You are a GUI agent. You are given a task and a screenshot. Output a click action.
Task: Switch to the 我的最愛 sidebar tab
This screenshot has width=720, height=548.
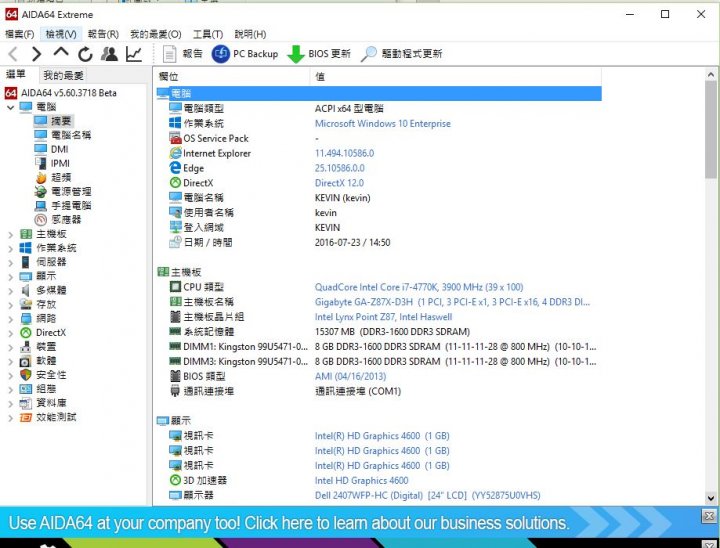coord(63,75)
